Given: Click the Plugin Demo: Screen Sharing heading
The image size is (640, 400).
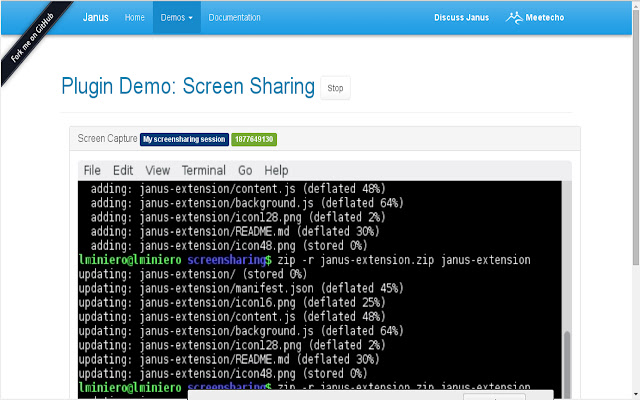Looking at the screenshot, I should [x=188, y=87].
